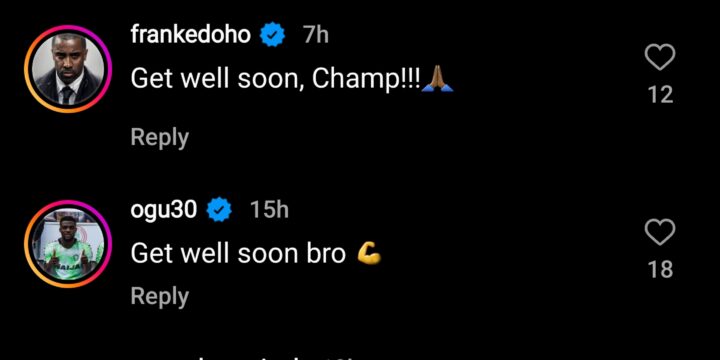
Task: View the 18 likes on ogu30's comment
Action: pyautogui.click(x=660, y=270)
